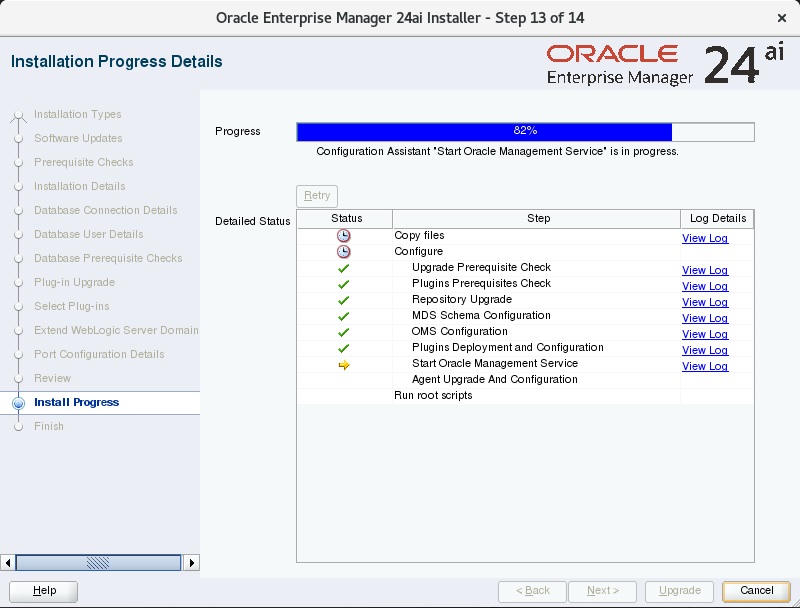This screenshot has width=800, height=608.
Task: Click the Help button
Action: [44, 591]
